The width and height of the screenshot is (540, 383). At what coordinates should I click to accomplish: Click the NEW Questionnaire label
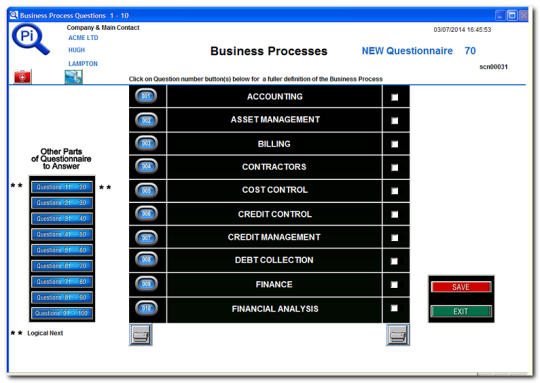(407, 51)
